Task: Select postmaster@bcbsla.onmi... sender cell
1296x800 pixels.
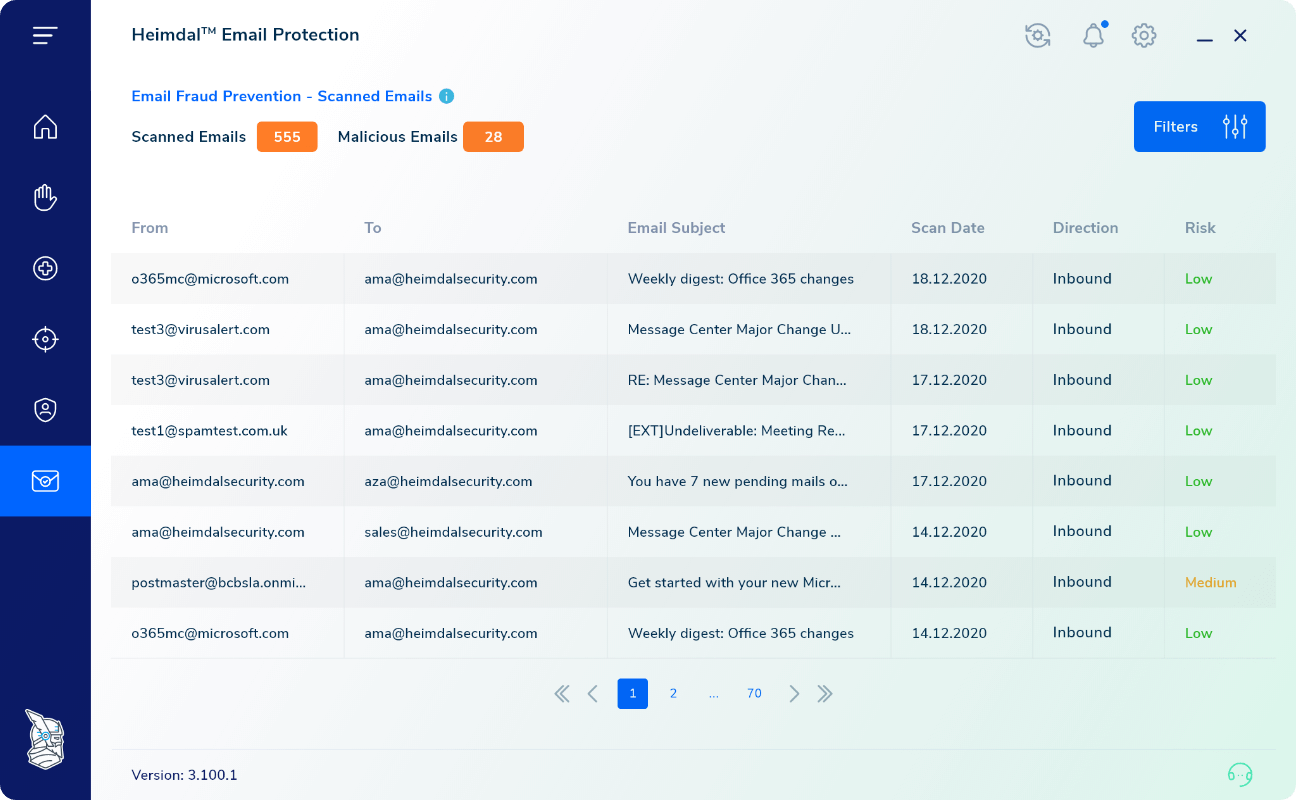Action: click(219, 582)
